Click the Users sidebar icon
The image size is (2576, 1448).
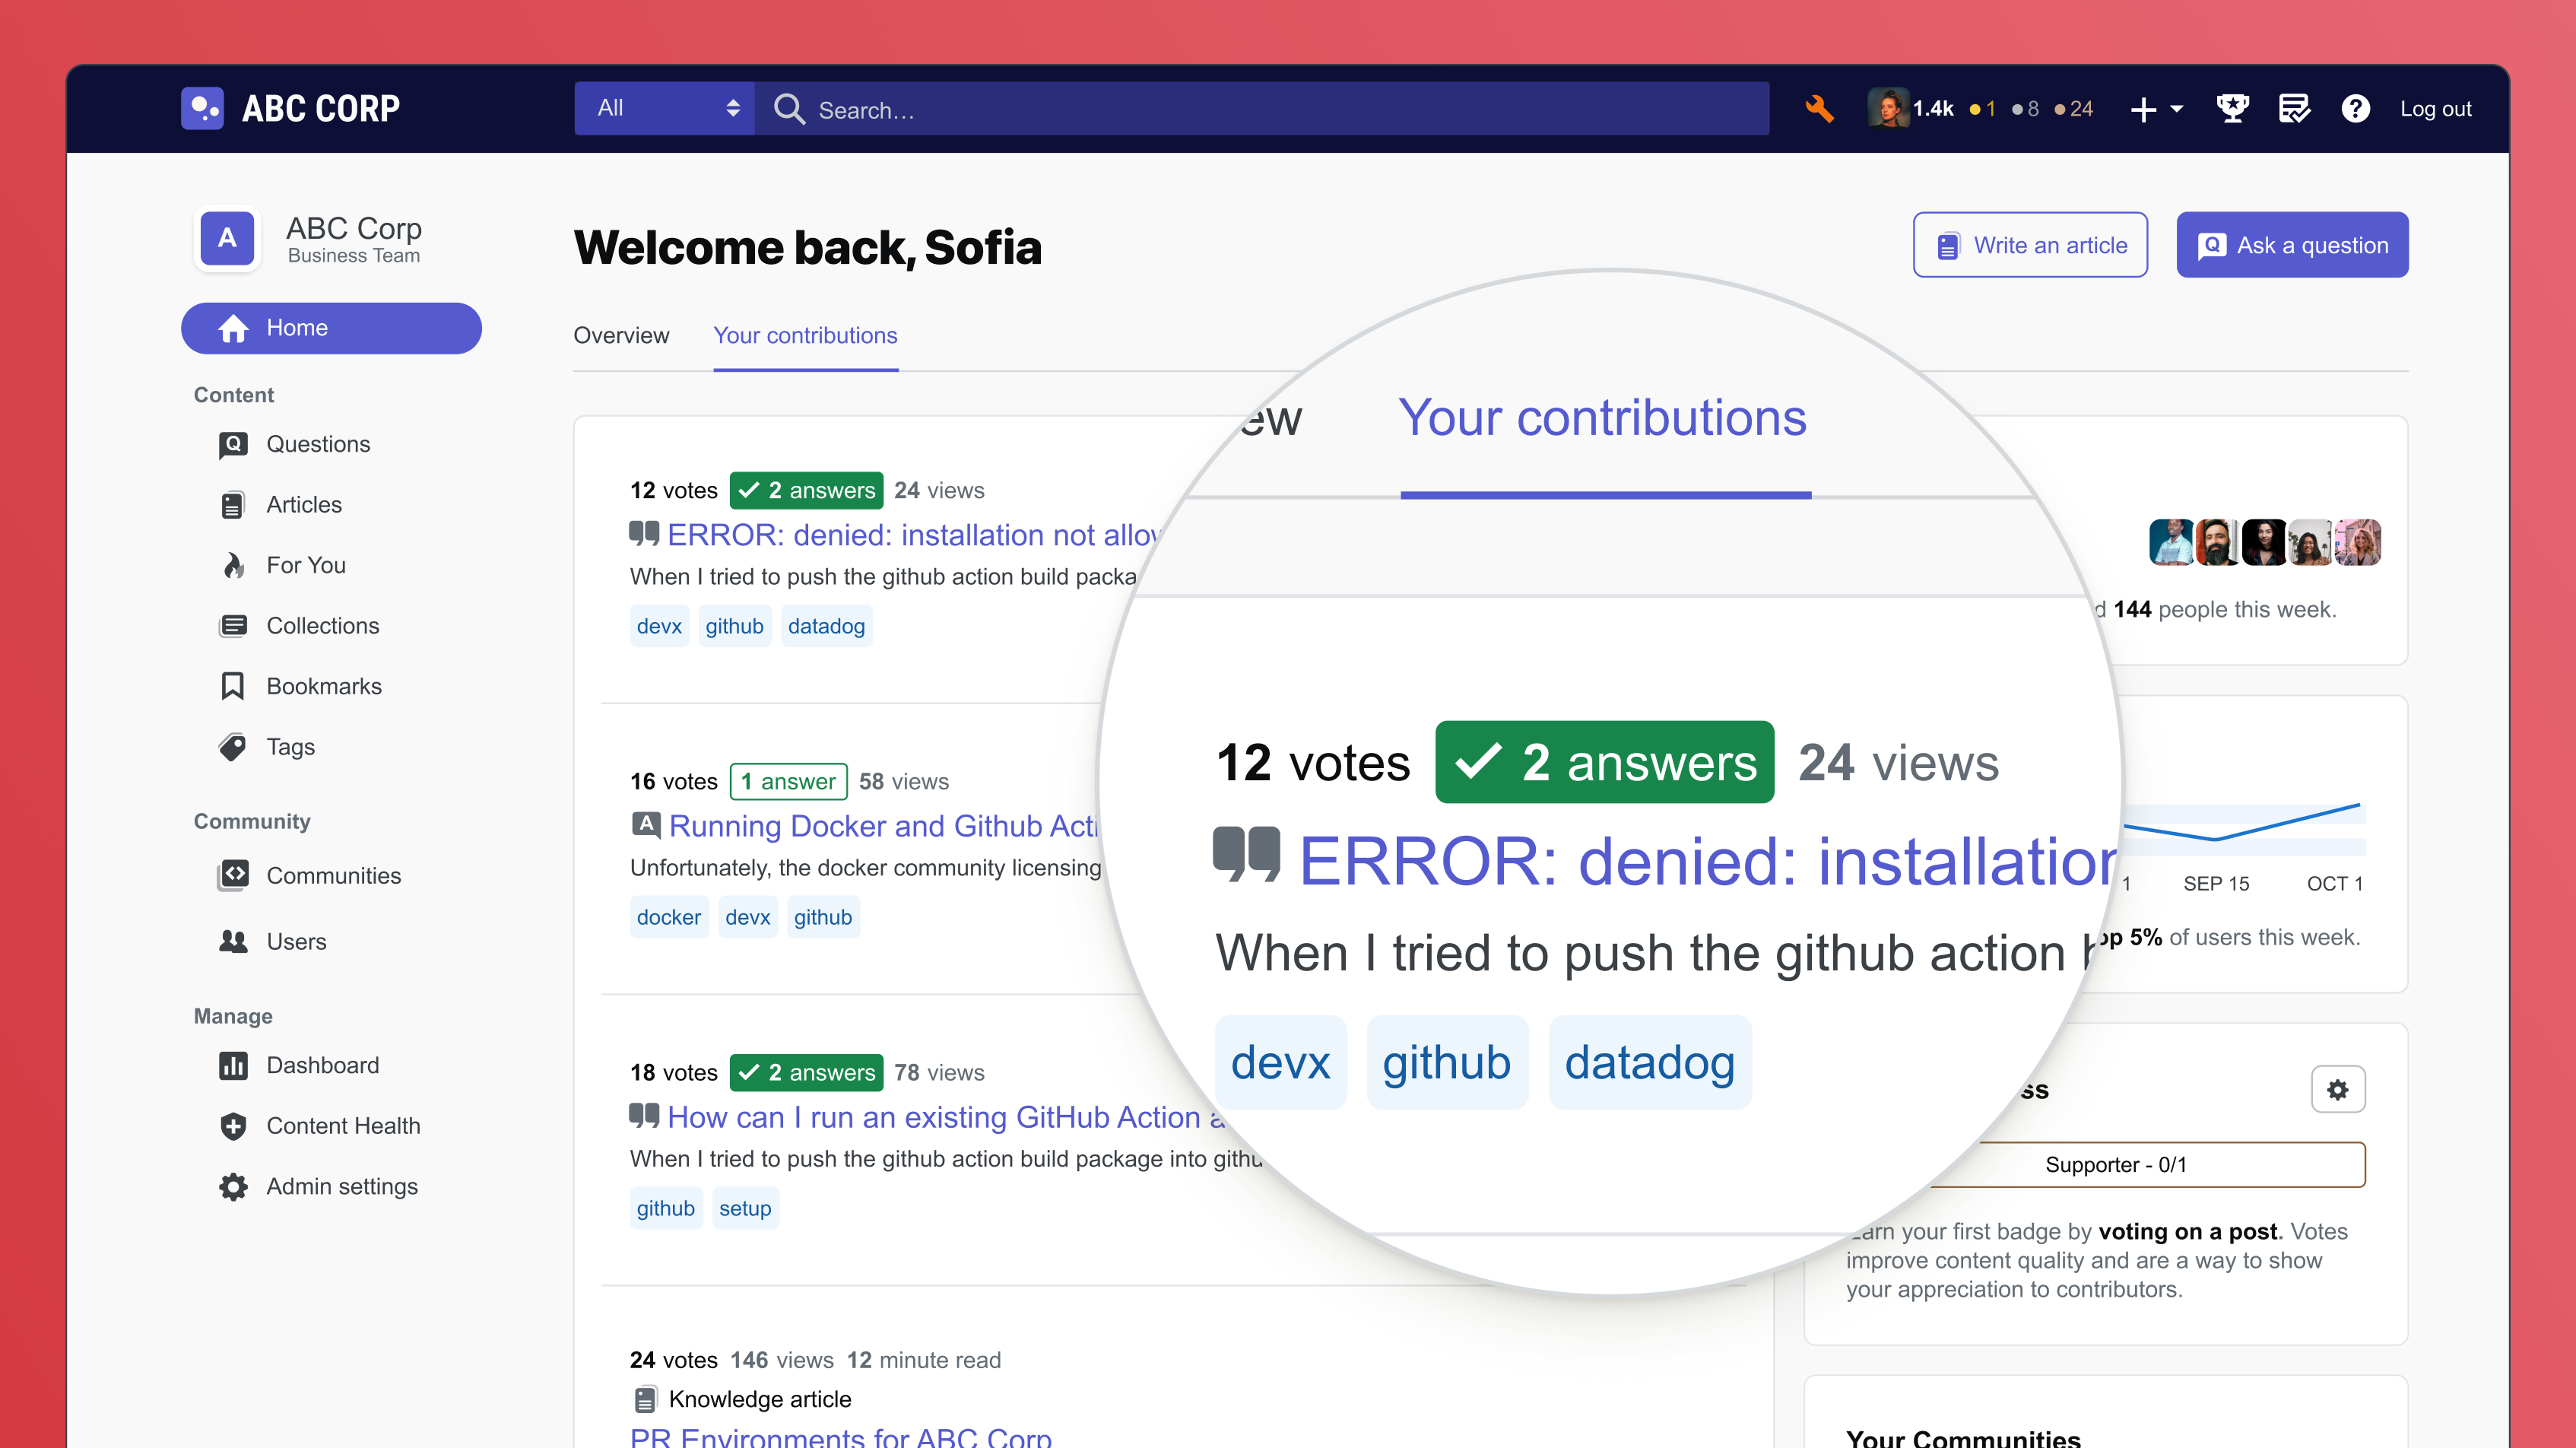pos(233,941)
